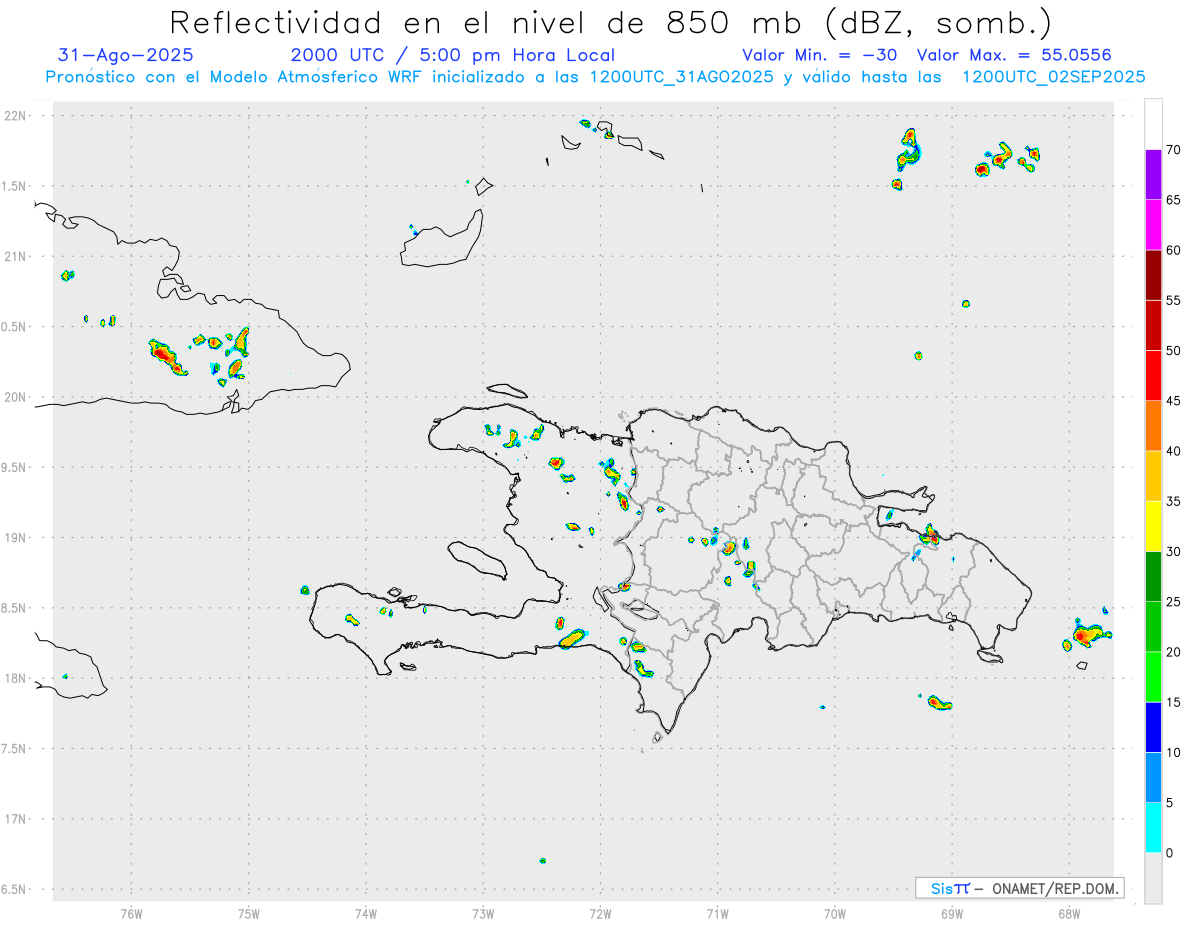This screenshot has height=927, width=1200.
Task: Click the longitude label '69W'
Action: (x=952, y=913)
